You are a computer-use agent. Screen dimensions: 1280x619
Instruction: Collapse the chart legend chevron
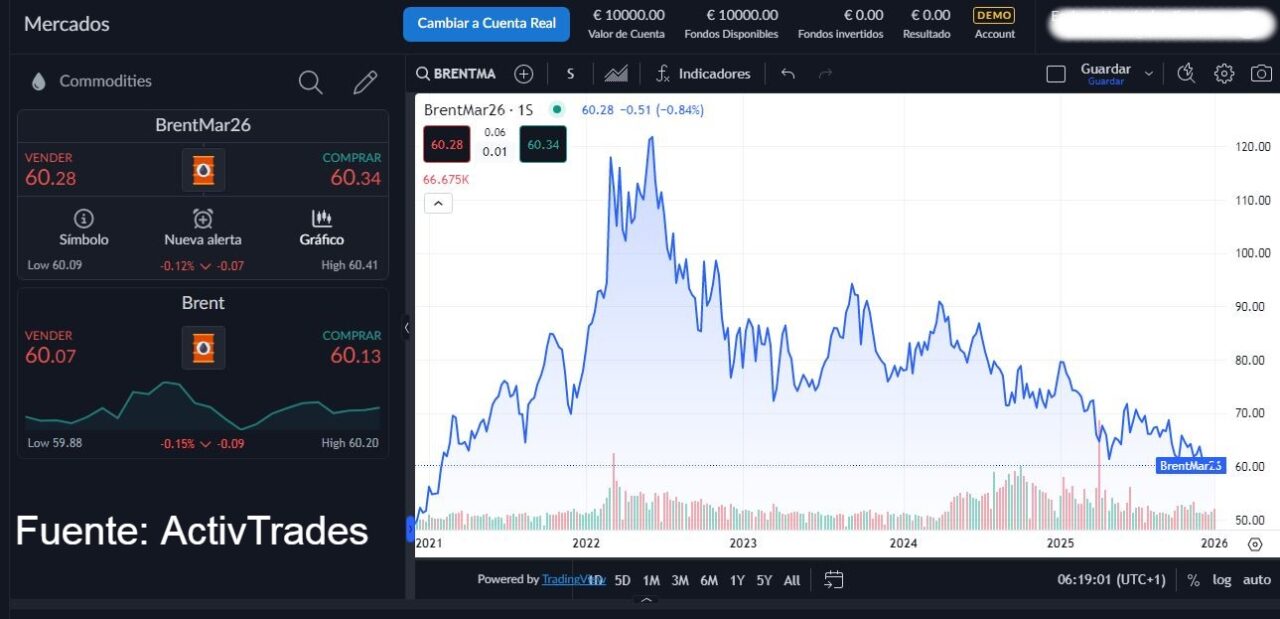click(438, 203)
